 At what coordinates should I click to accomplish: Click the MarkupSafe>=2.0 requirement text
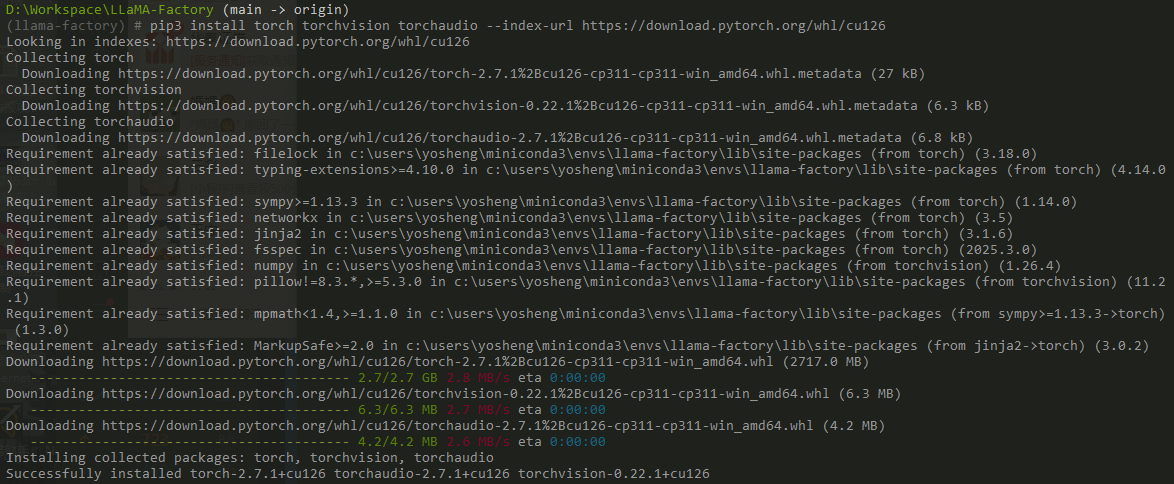pyautogui.click(x=300, y=346)
